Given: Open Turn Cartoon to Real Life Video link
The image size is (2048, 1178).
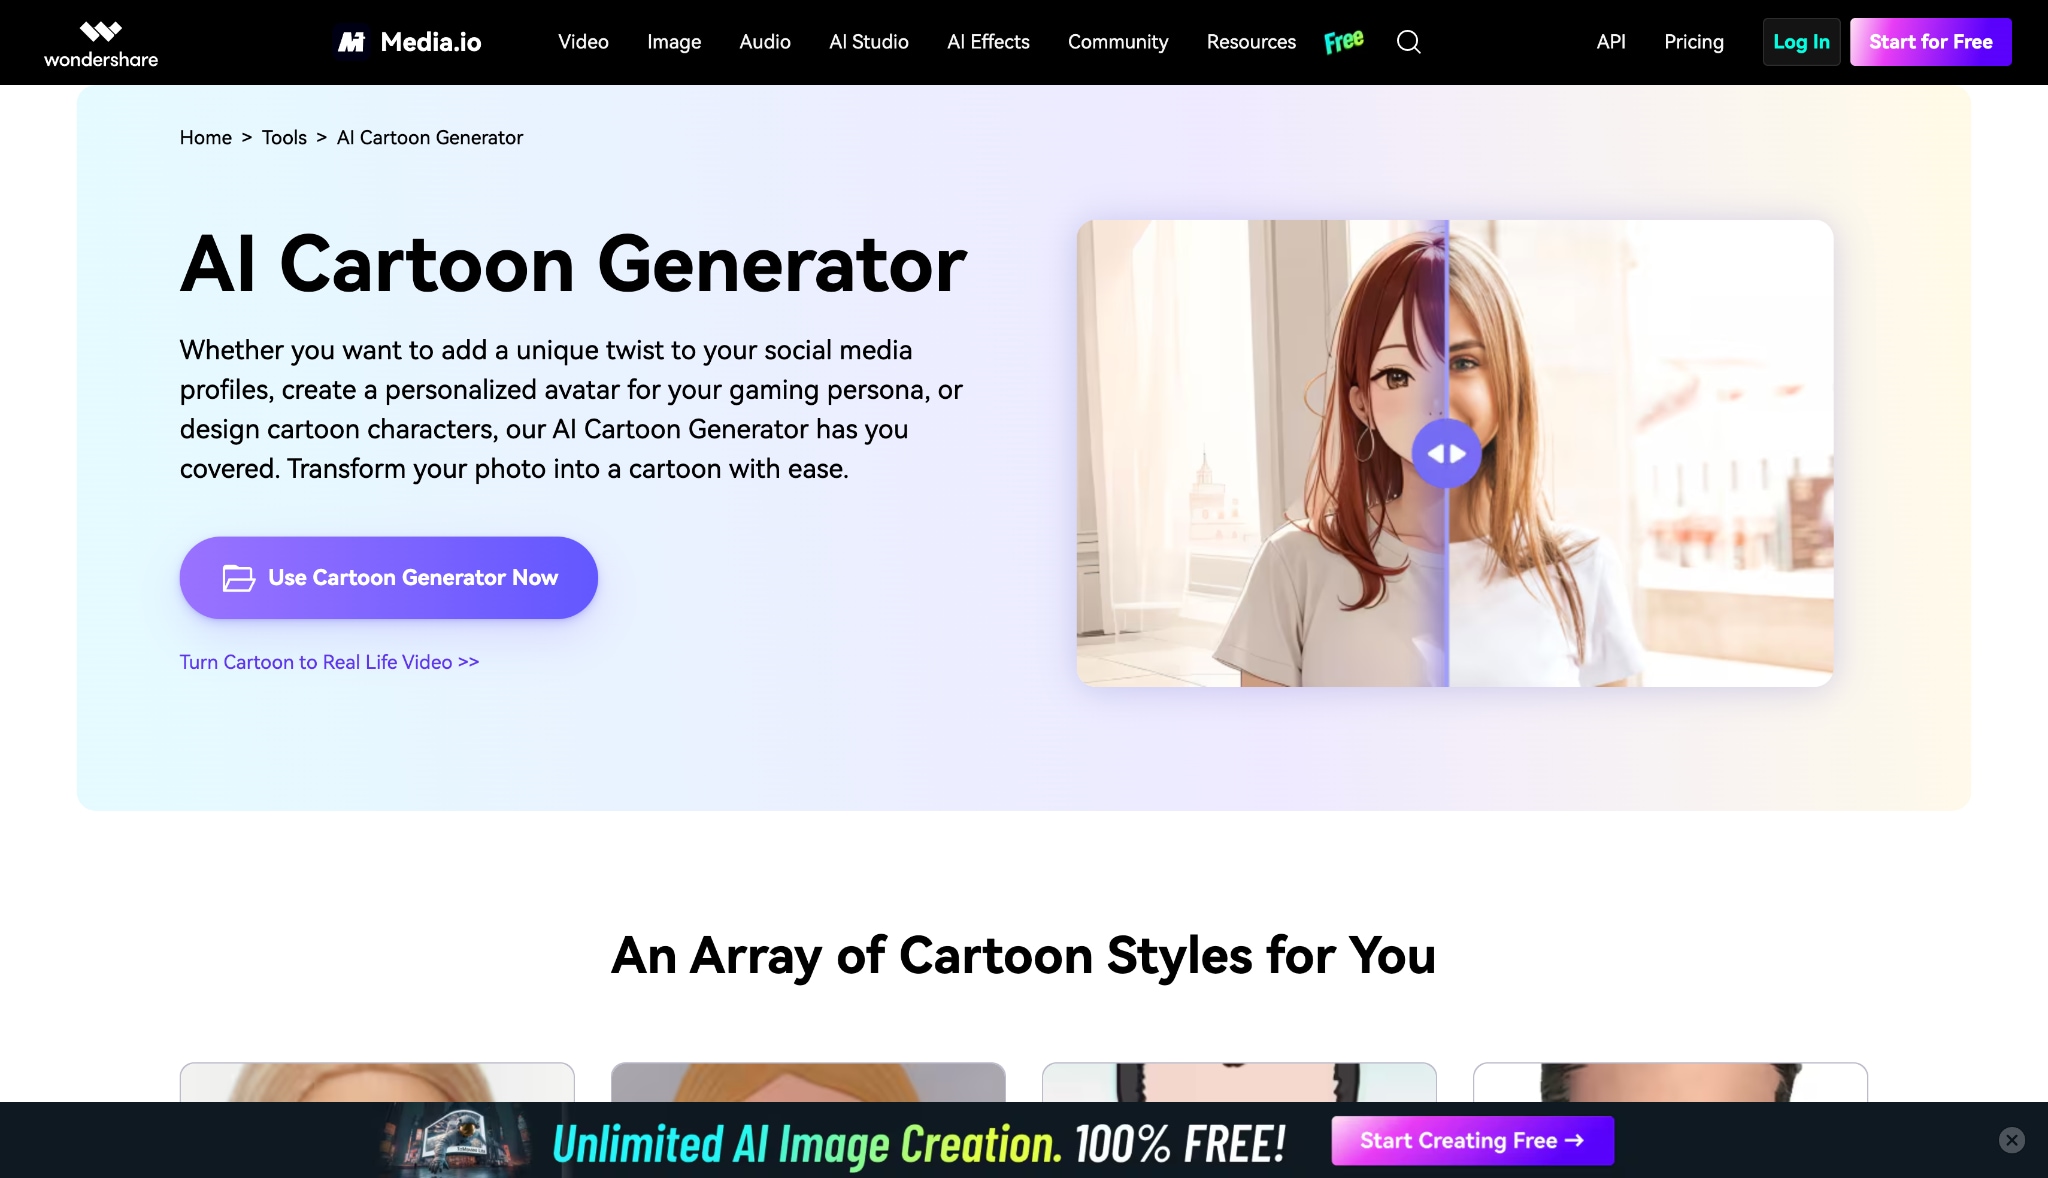Looking at the screenshot, I should (329, 662).
